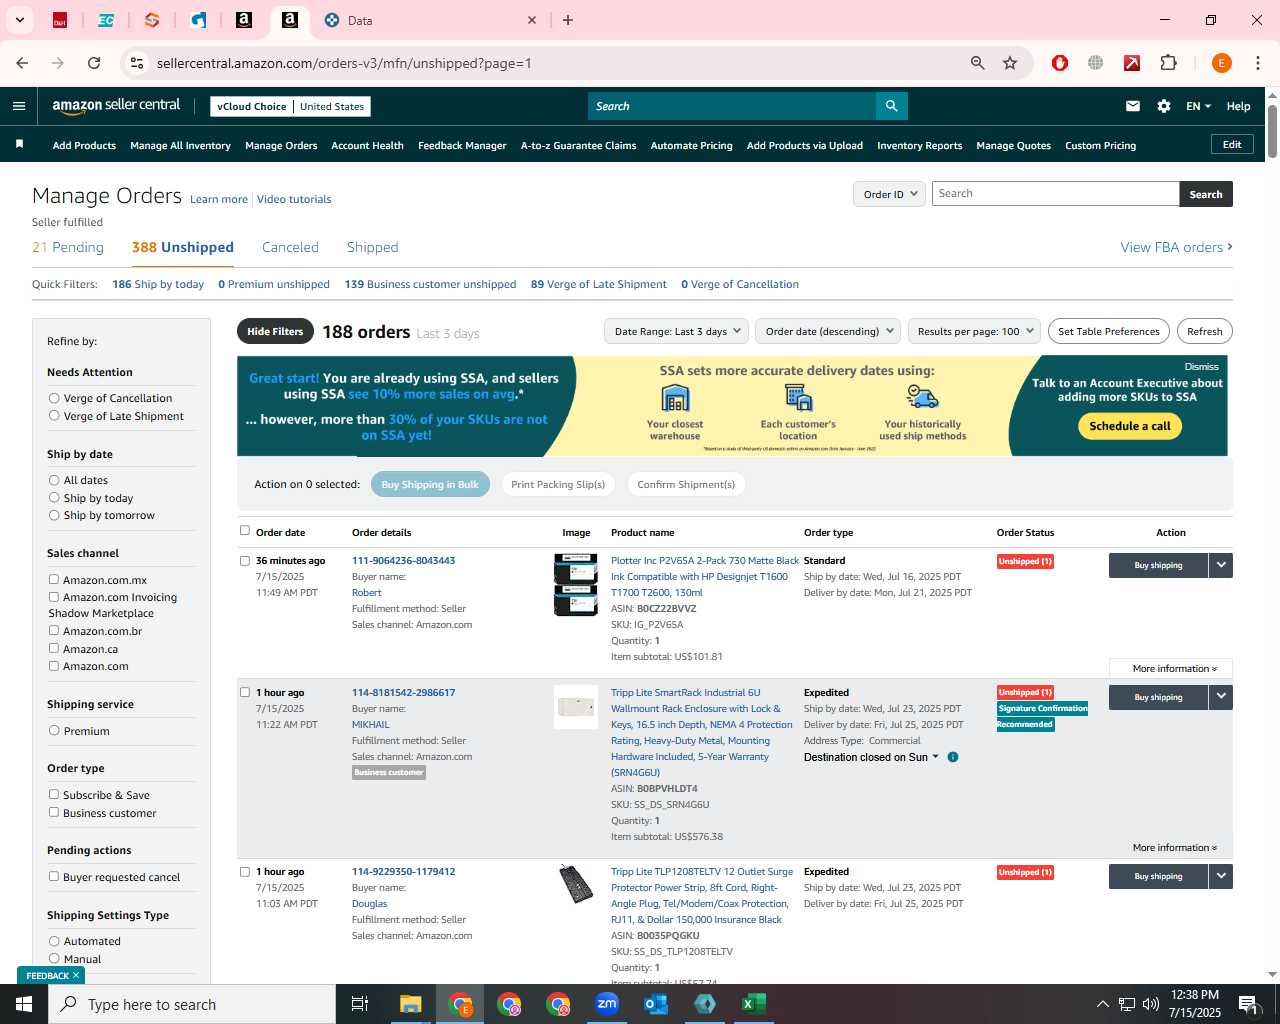Check the Buyer requested cancel box
The image size is (1280, 1024).
point(54,876)
